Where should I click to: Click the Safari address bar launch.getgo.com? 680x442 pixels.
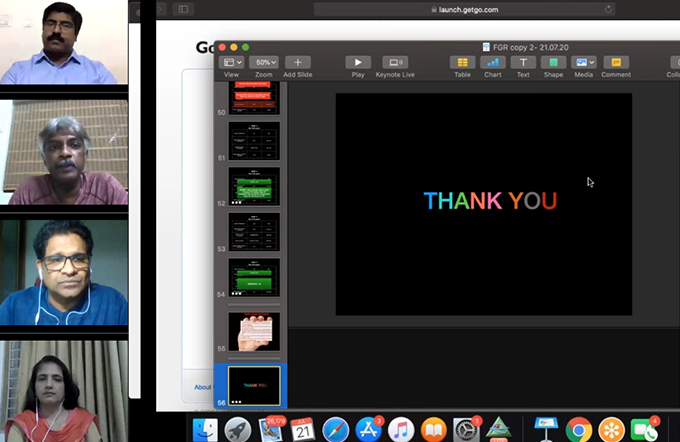pyautogui.click(x=464, y=10)
